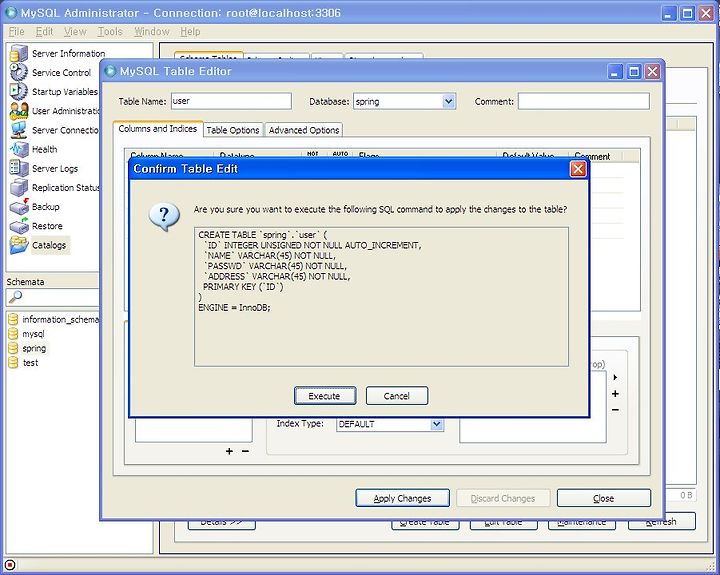720x575 pixels.
Task: Open the Backup icon
Action: click(x=19, y=207)
